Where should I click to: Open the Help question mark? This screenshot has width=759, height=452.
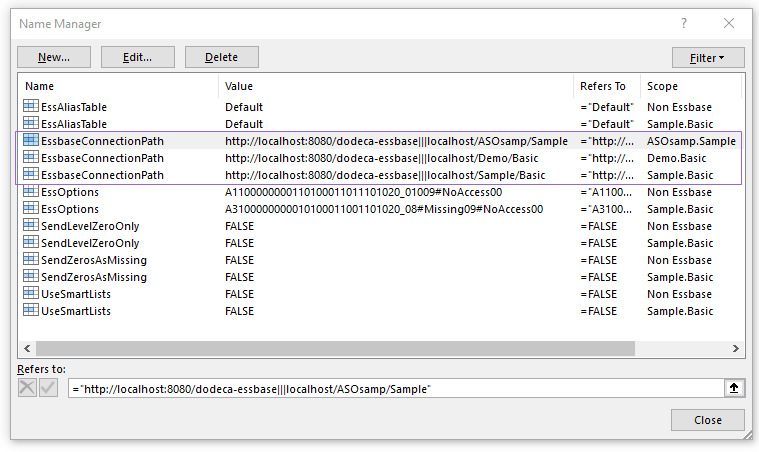pyautogui.click(x=683, y=23)
